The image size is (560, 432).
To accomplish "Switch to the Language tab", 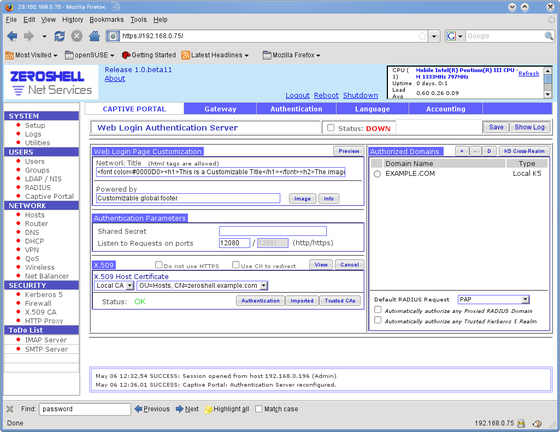I will click(x=372, y=109).
